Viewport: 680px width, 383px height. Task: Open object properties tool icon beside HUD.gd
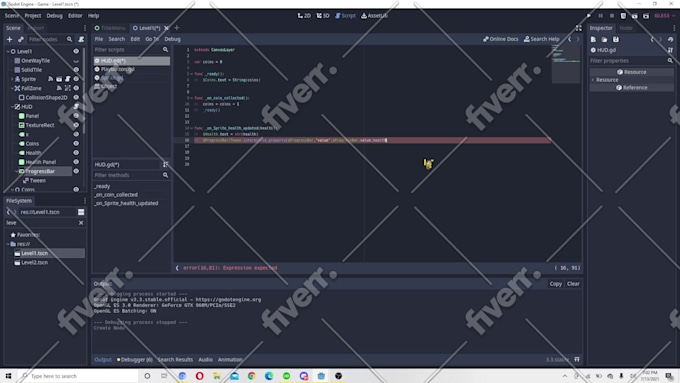click(x=670, y=50)
